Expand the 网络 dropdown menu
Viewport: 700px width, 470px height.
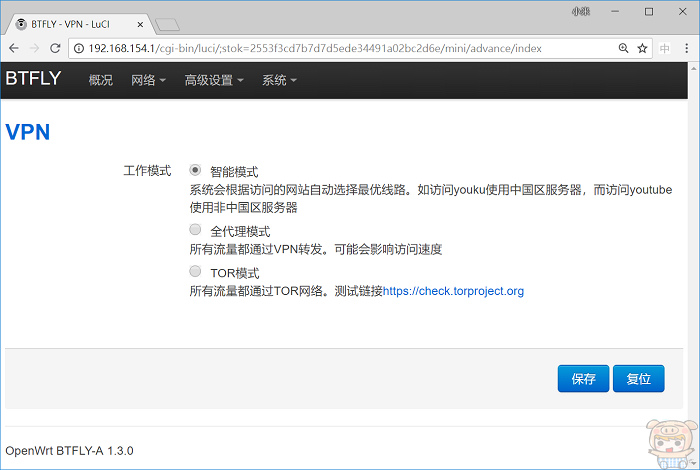pyautogui.click(x=148, y=80)
